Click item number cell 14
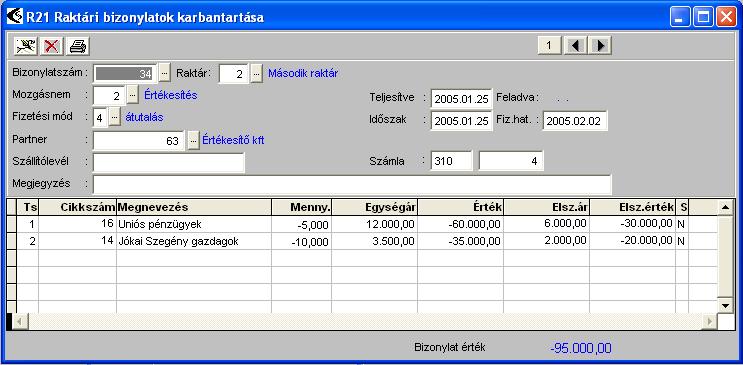 [78, 241]
